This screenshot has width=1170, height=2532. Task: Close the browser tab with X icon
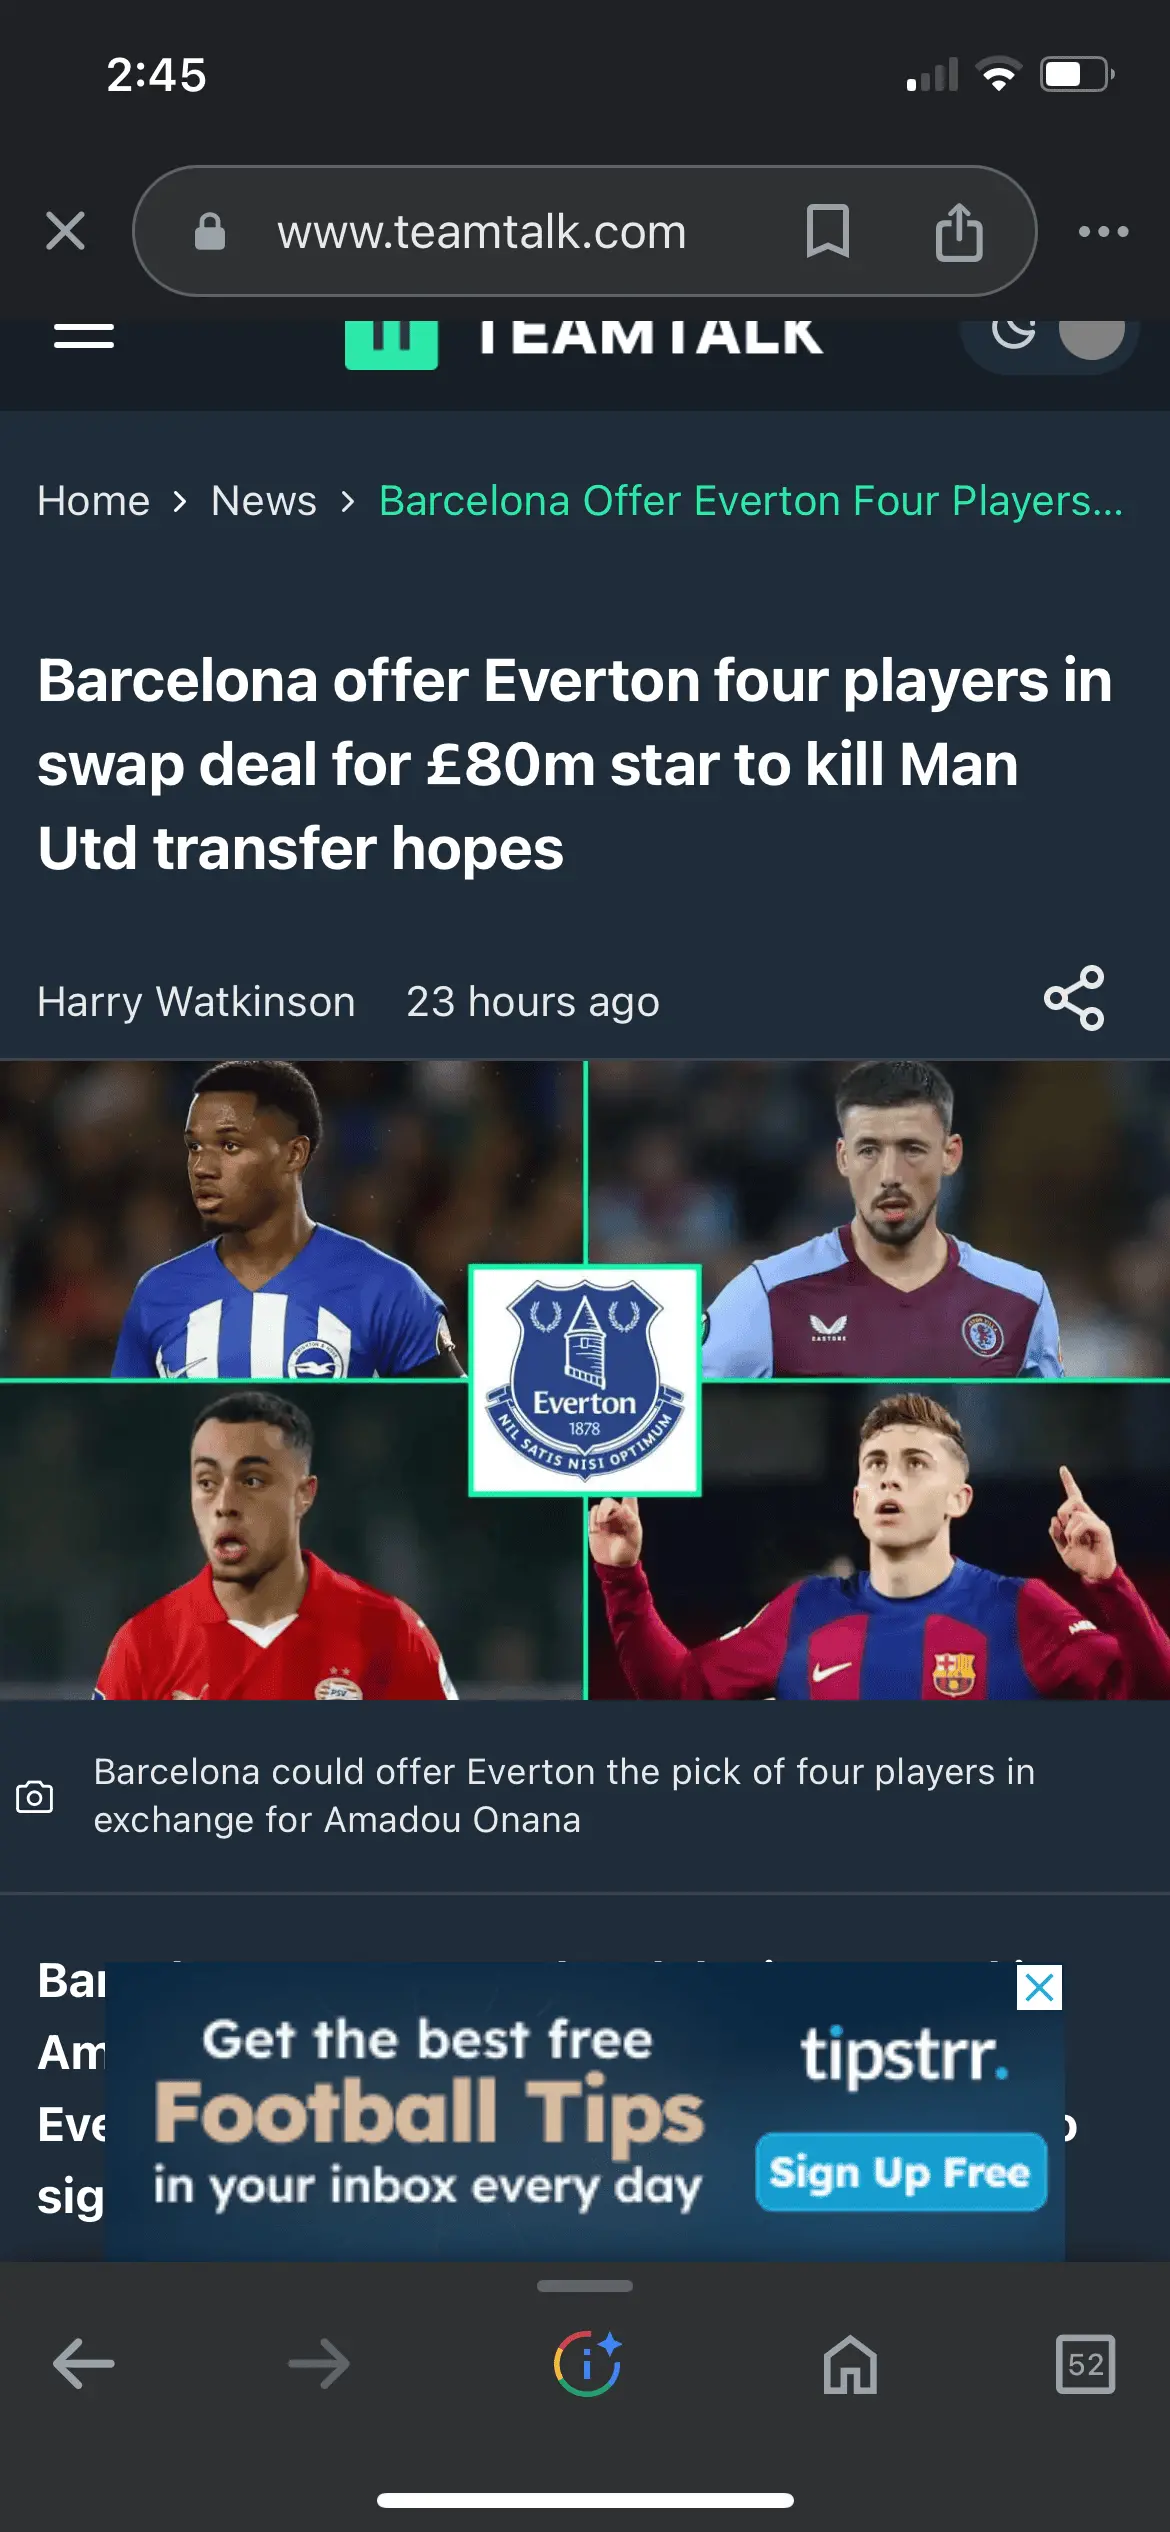point(65,231)
